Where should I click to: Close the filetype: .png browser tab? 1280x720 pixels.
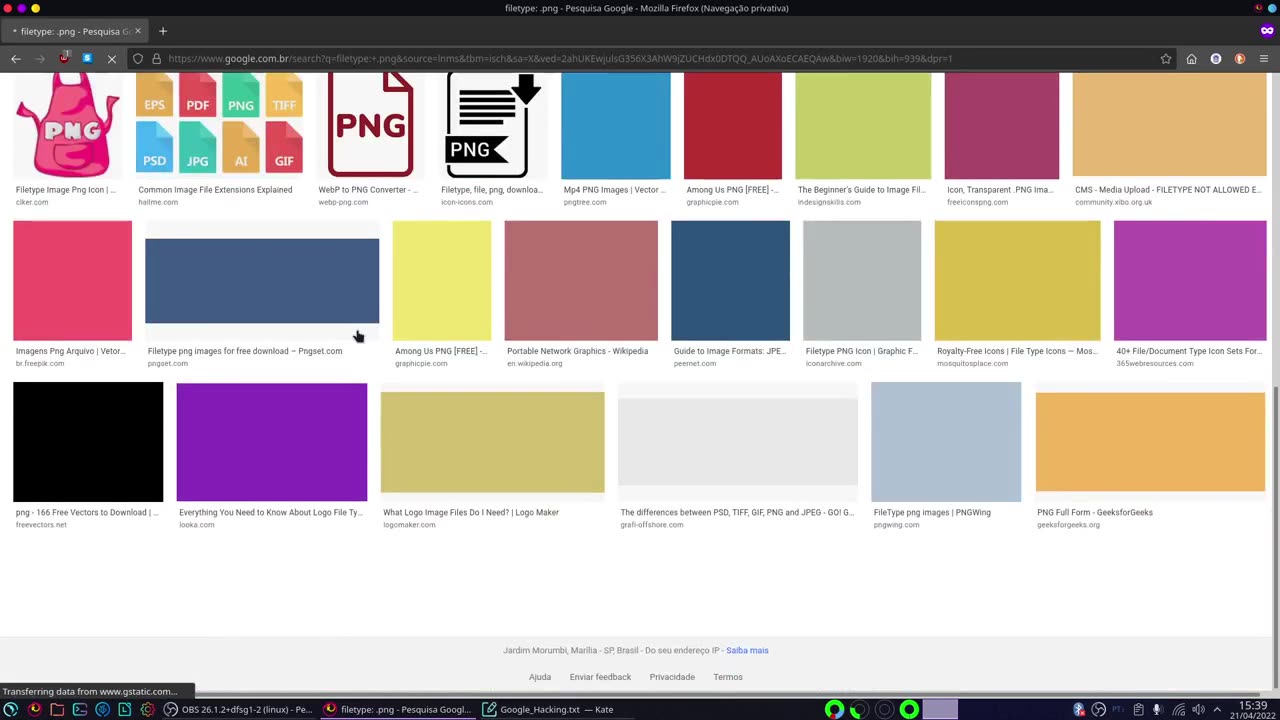(138, 31)
